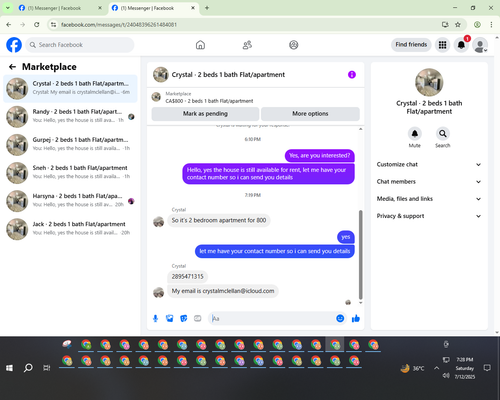Open Windows Start menu
The width and height of the screenshot is (500, 400).
pyautogui.click(x=9, y=368)
